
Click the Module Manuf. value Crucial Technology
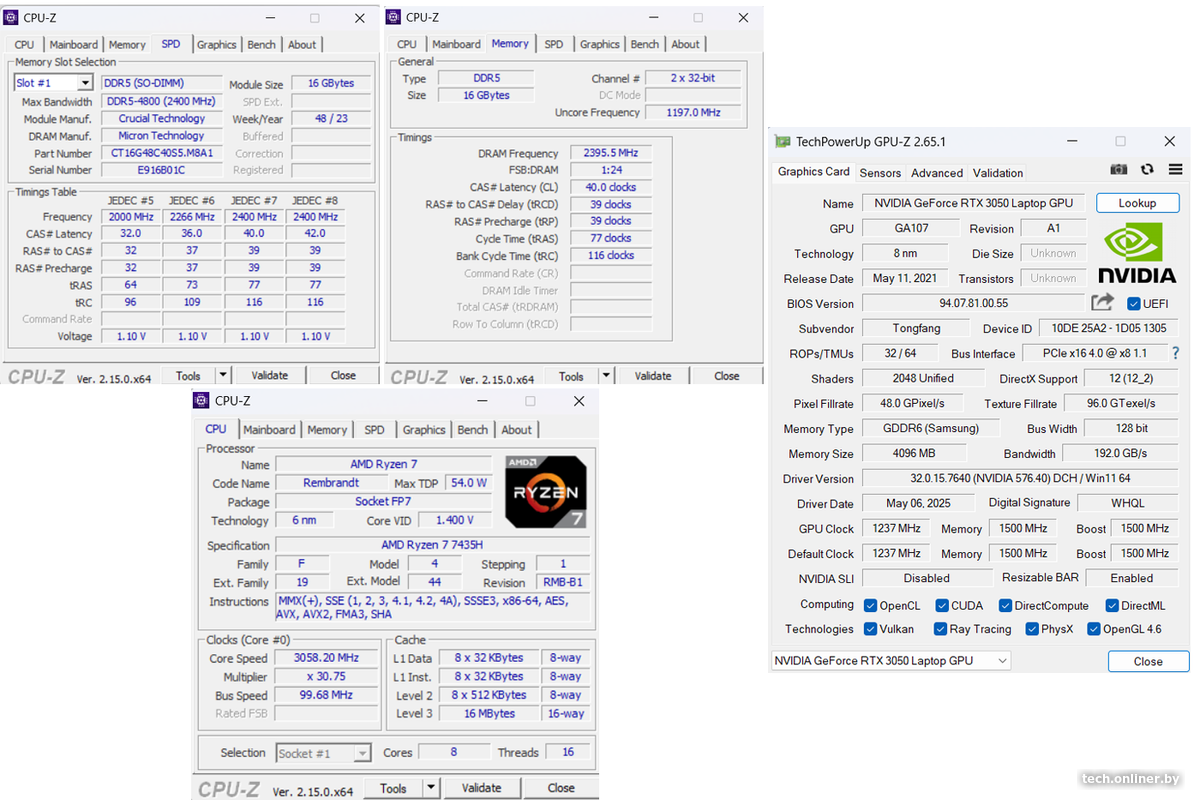coord(161,118)
